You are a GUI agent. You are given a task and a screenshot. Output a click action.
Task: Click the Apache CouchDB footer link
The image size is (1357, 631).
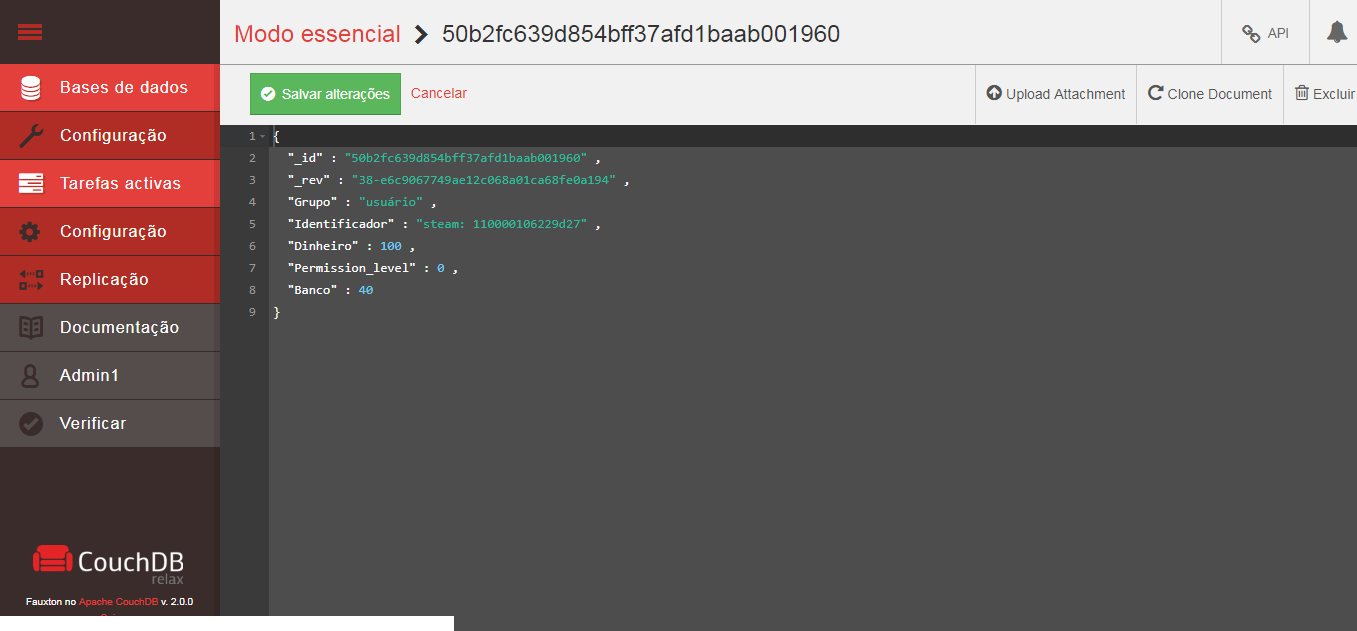(118, 602)
